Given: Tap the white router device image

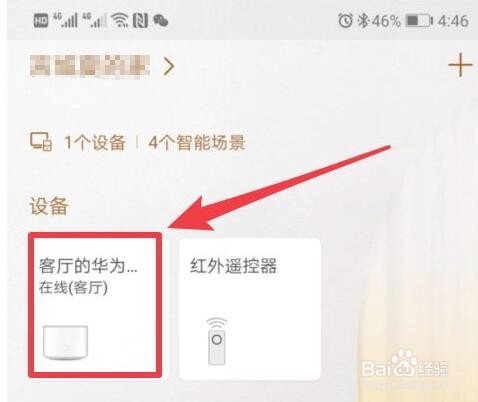Looking at the screenshot, I should (66, 343).
